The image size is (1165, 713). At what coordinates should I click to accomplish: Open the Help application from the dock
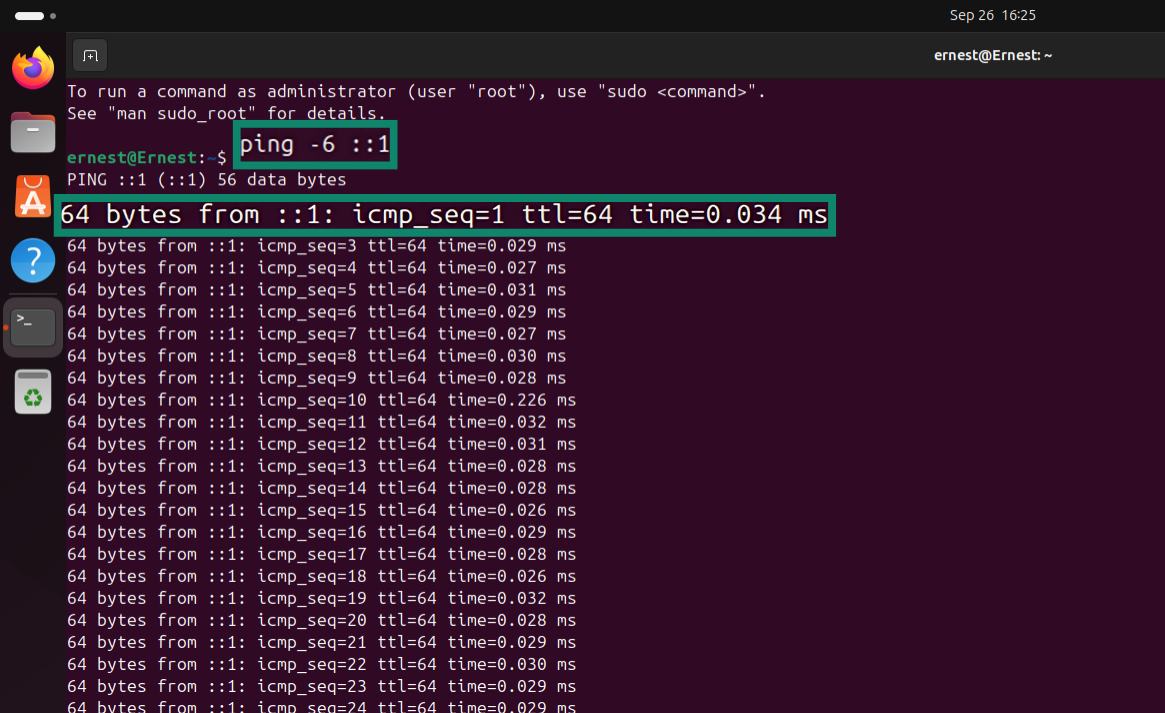32,261
